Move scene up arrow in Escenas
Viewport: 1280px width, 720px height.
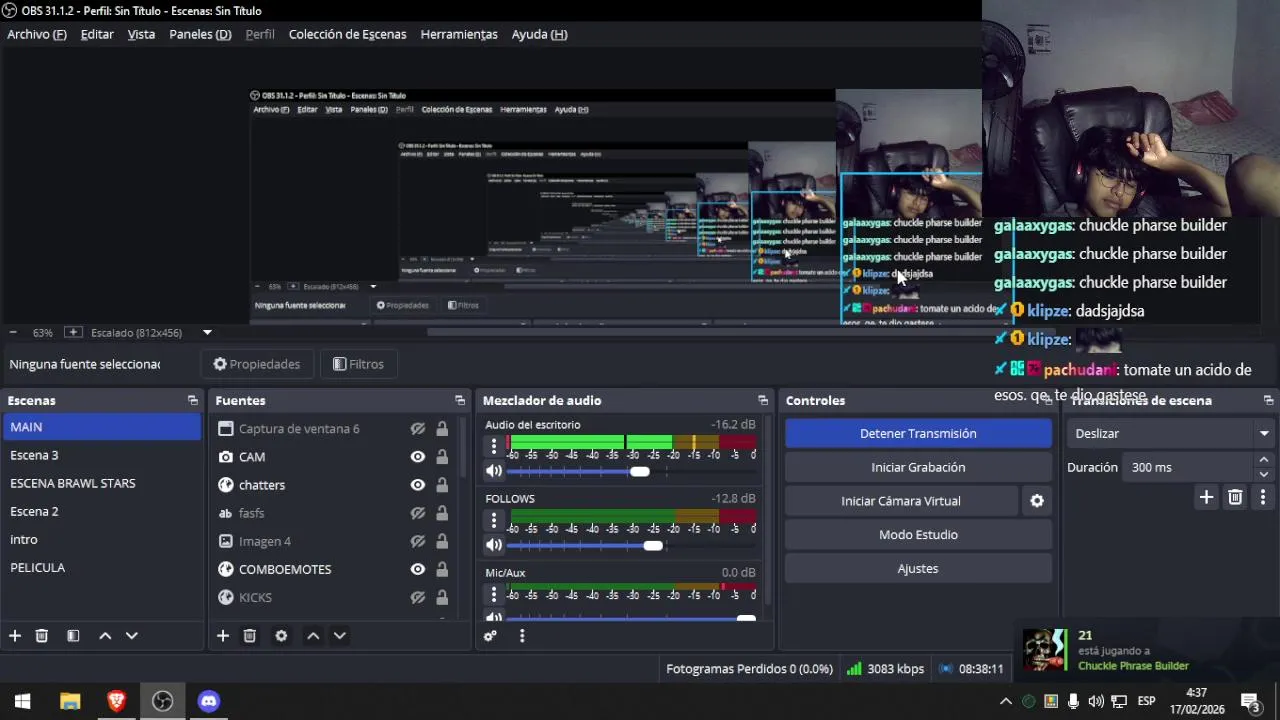click(105, 636)
